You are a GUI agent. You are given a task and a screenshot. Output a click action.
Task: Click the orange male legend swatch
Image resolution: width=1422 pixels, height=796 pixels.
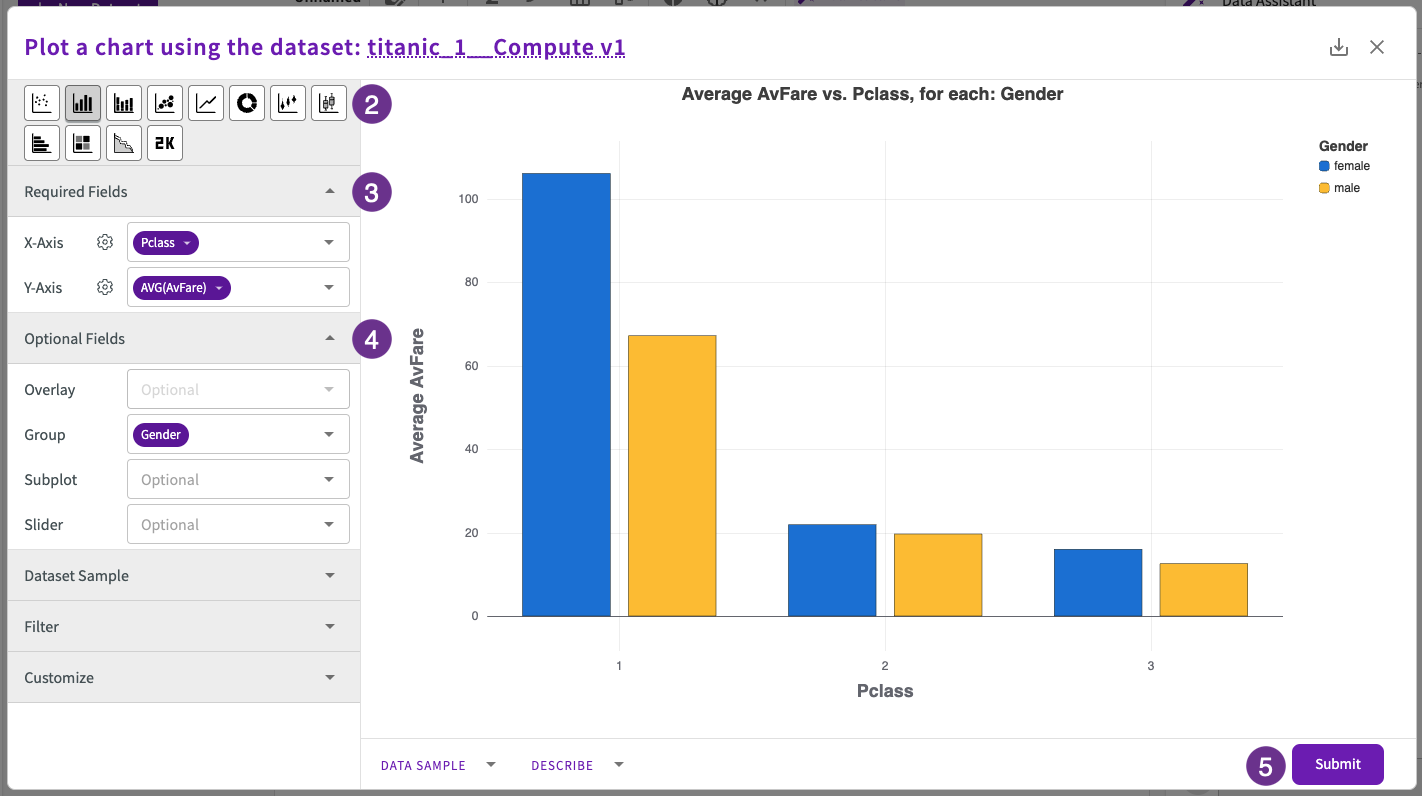pyautogui.click(x=1324, y=188)
